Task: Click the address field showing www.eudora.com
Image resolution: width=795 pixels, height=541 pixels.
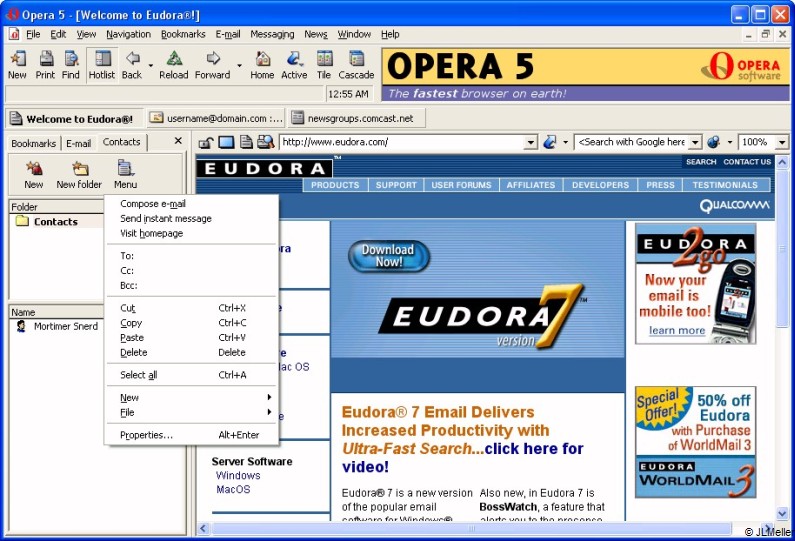Action: click(x=403, y=142)
